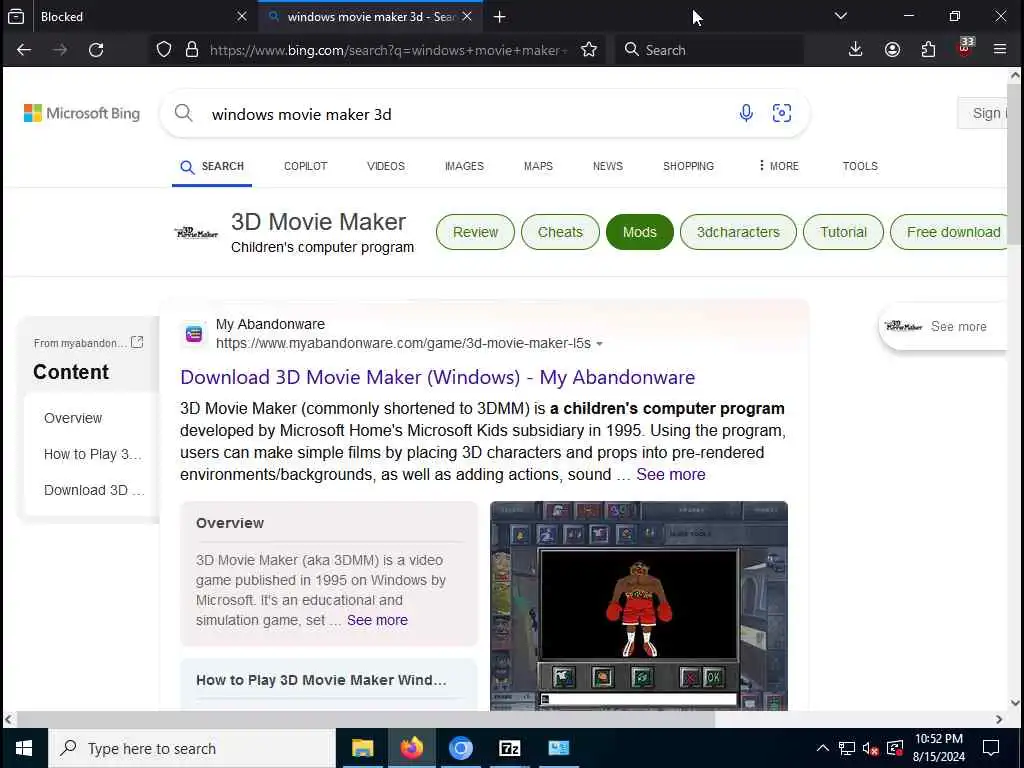Open Firefox View in the tab bar
1024x768 pixels.
pyautogui.click(x=16, y=17)
